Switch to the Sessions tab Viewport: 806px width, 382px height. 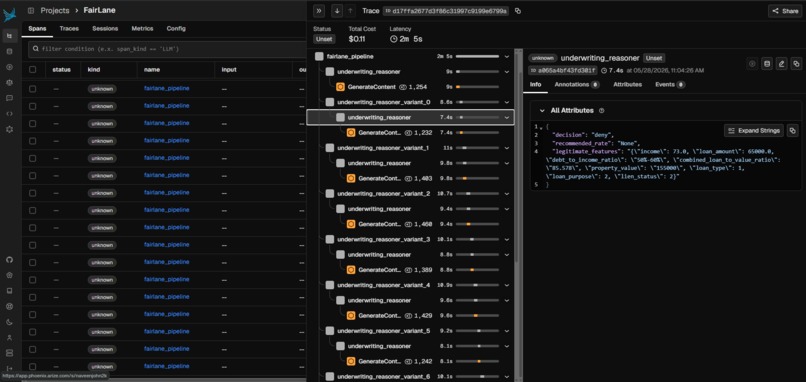(105, 29)
